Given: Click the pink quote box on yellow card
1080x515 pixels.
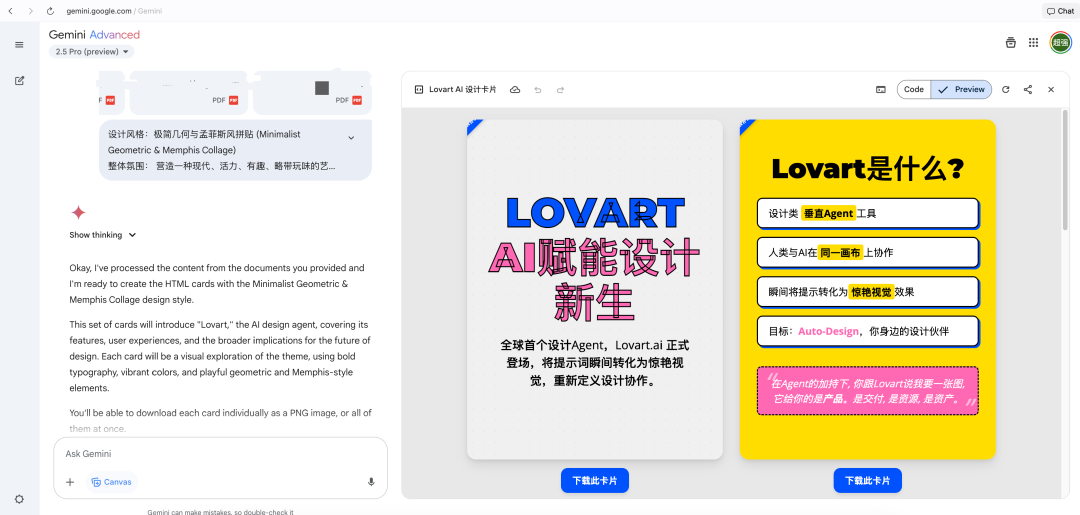Looking at the screenshot, I should tap(867, 390).
